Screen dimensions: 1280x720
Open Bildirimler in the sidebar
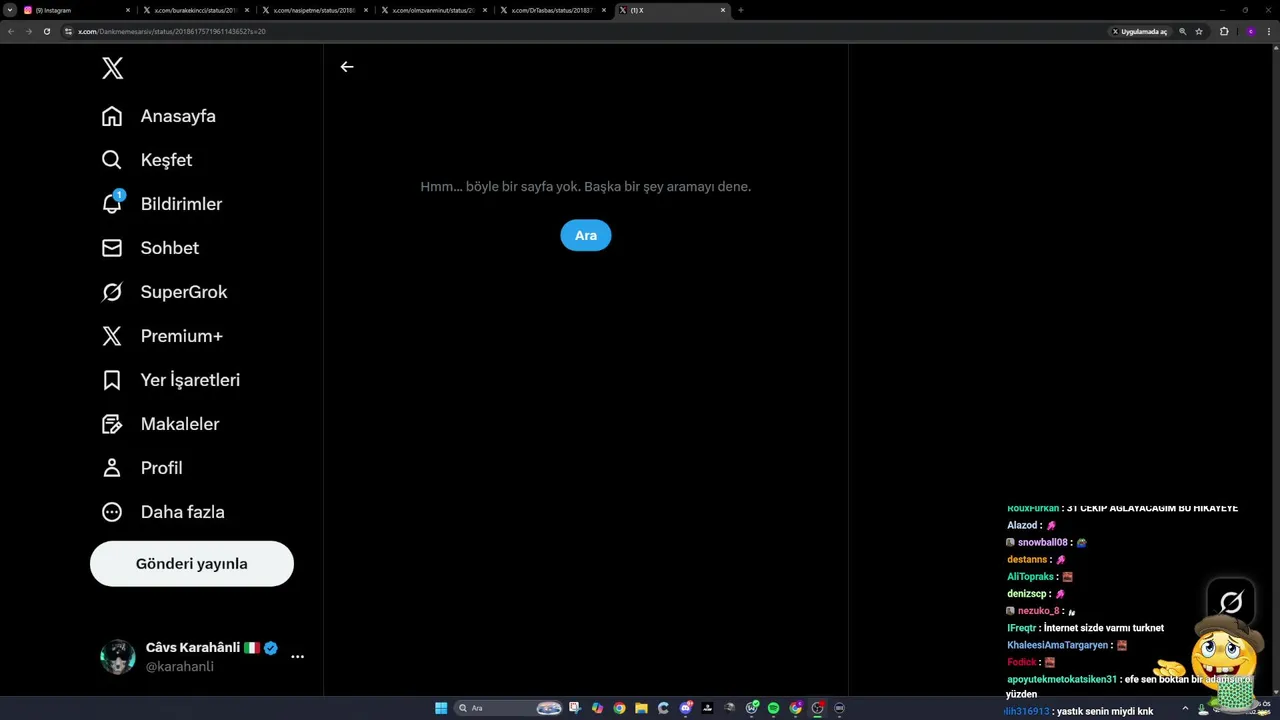pos(162,204)
